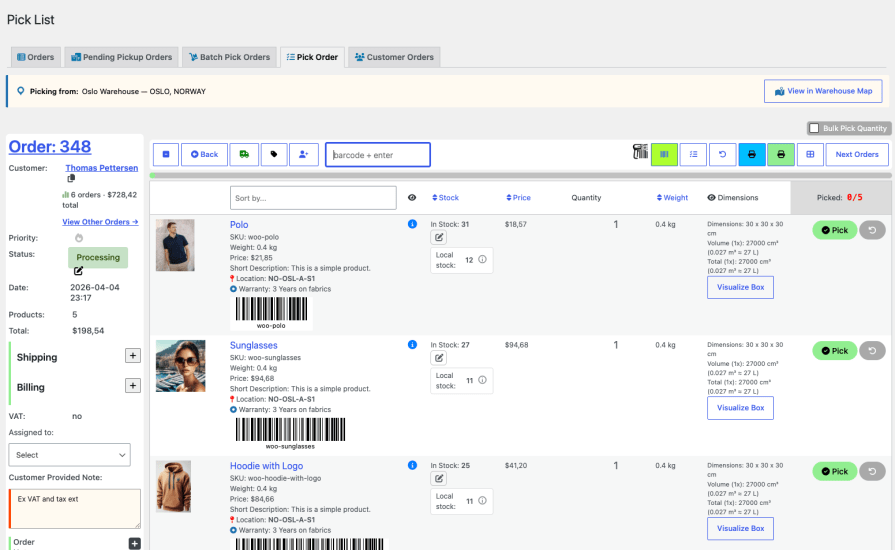This screenshot has width=895, height=550.
Task: Edit stock icon for Sunglasses
Action: [439, 358]
